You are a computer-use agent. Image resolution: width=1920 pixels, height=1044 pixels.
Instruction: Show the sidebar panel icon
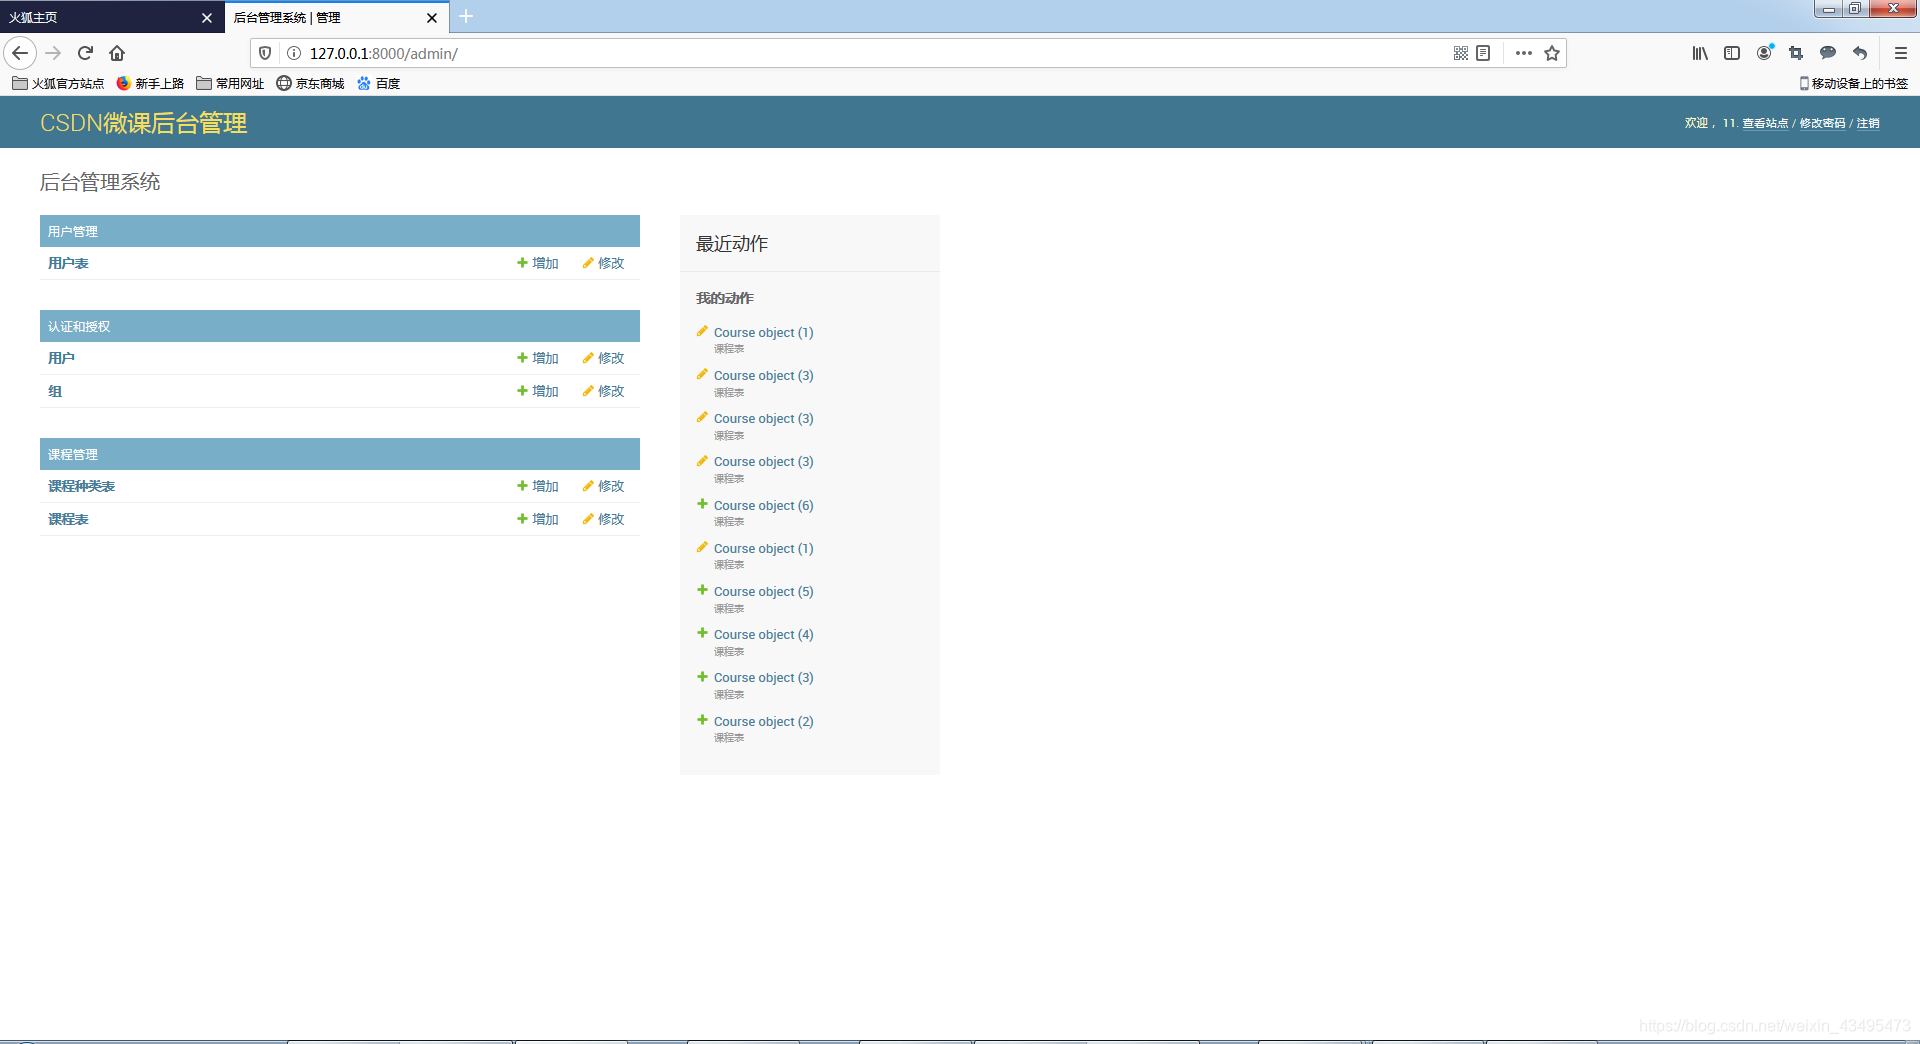pos(1732,53)
